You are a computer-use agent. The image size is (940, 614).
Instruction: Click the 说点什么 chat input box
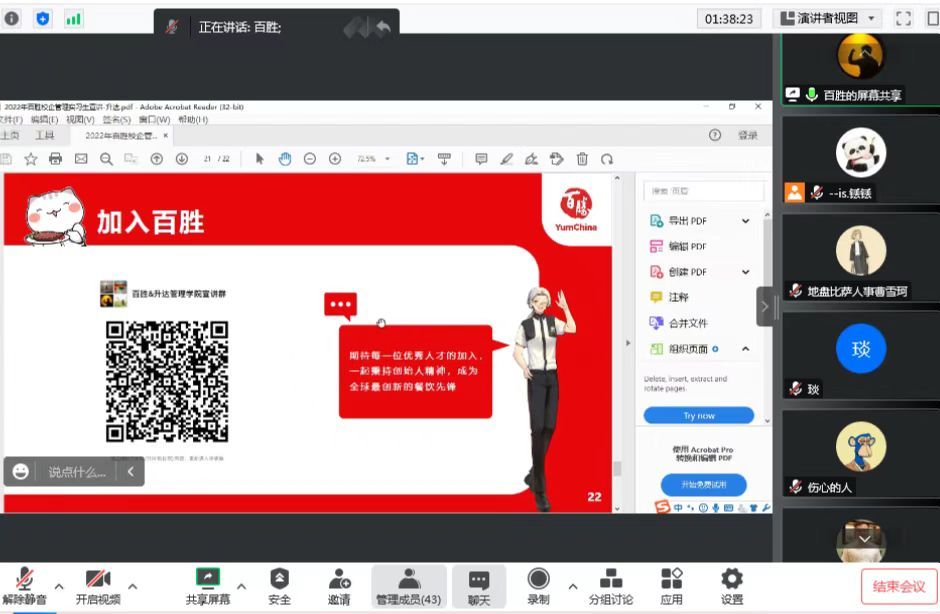coord(77,472)
